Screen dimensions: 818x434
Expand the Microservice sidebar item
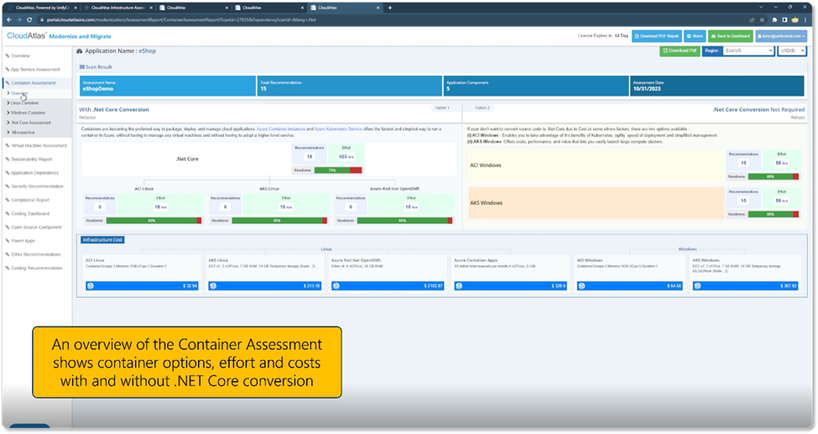[21, 132]
